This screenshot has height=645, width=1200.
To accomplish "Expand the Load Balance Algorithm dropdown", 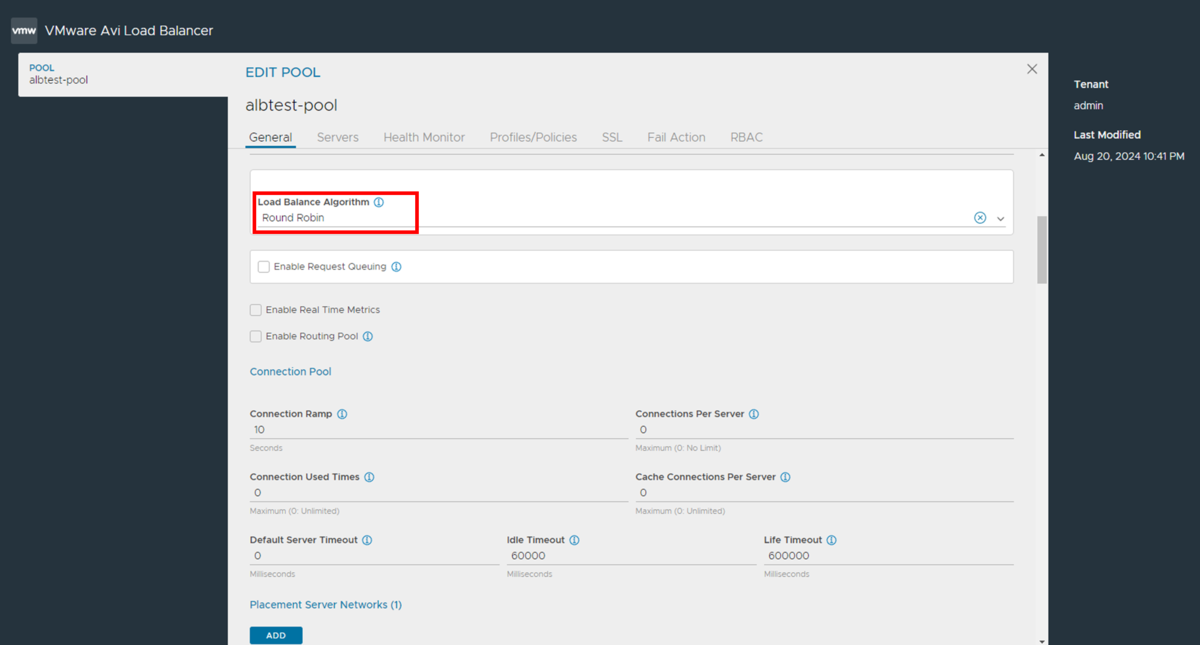I will pos(1000,219).
